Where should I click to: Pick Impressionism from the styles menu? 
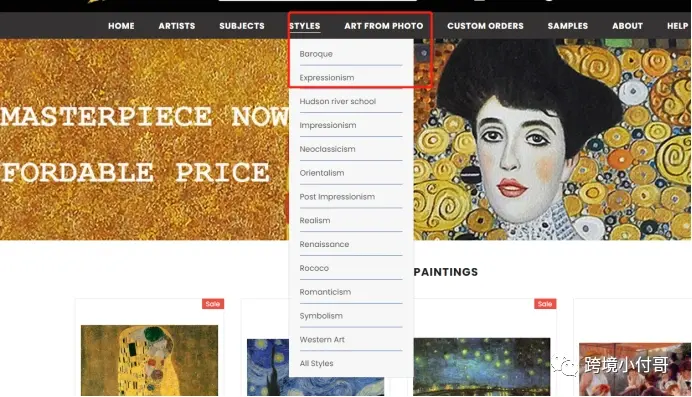pos(327,125)
